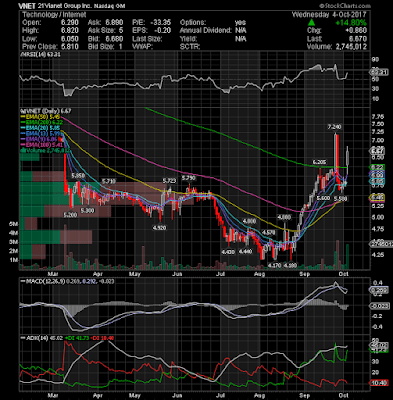Image resolution: width=393 pixels, height=400 pixels.
Task: Select the EPS value -0.20
Action: (x=163, y=31)
